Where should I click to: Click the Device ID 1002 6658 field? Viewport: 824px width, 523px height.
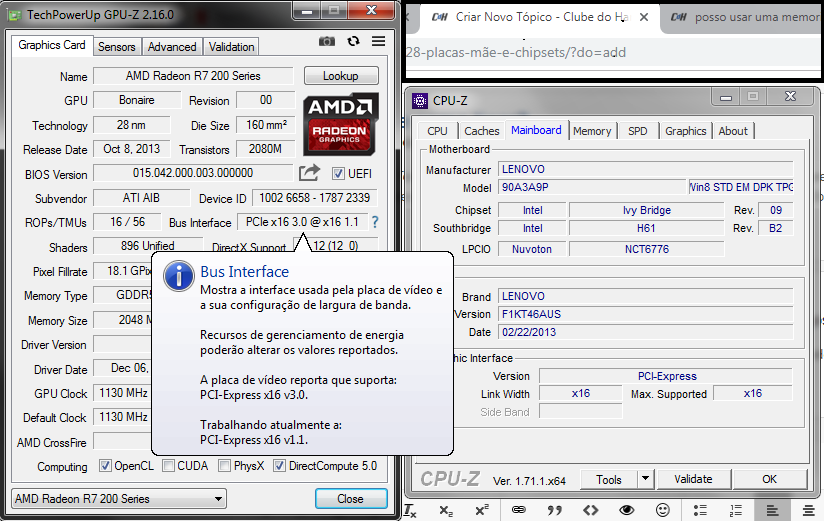[x=314, y=198]
